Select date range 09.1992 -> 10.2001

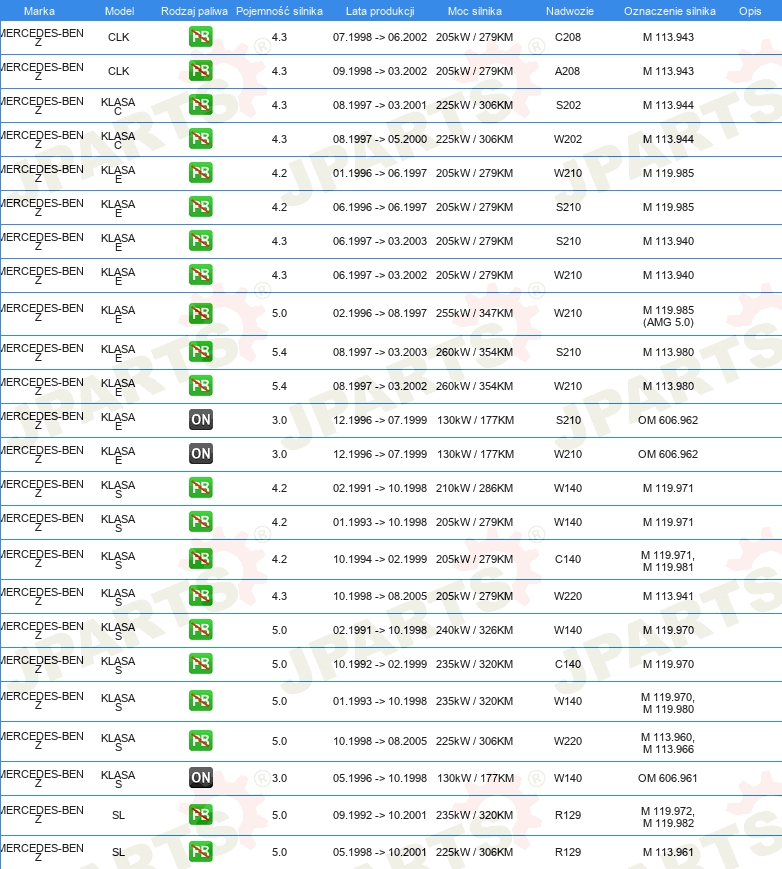(380, 815)
